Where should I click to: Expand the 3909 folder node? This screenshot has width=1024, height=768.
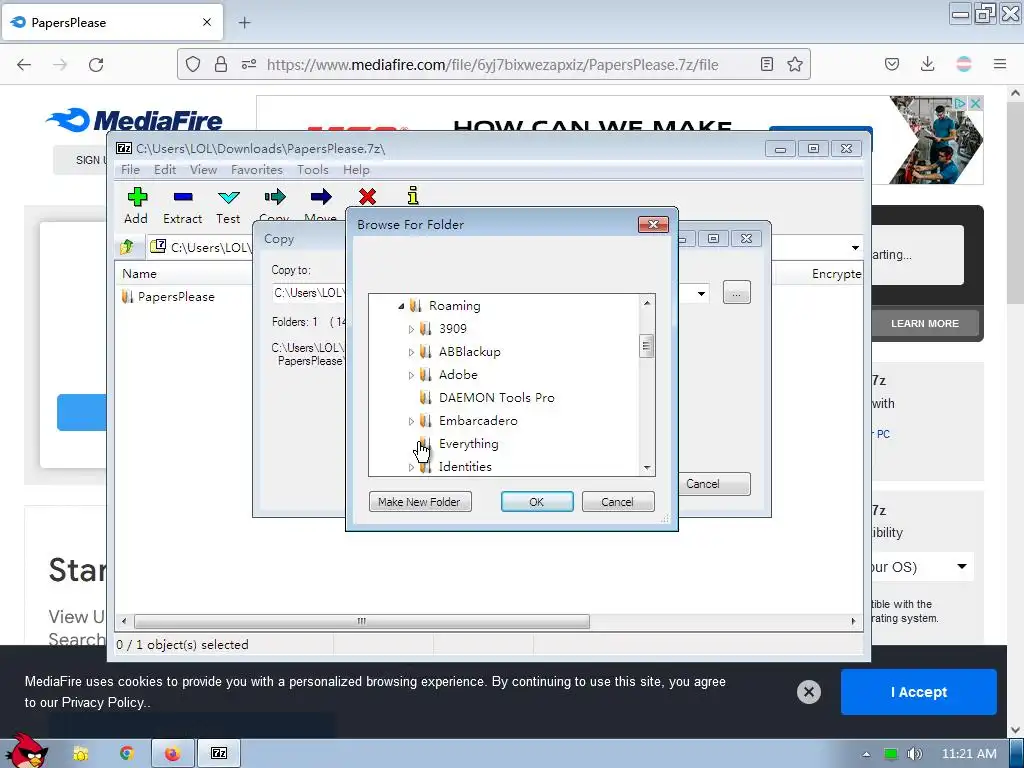[411, 329]
